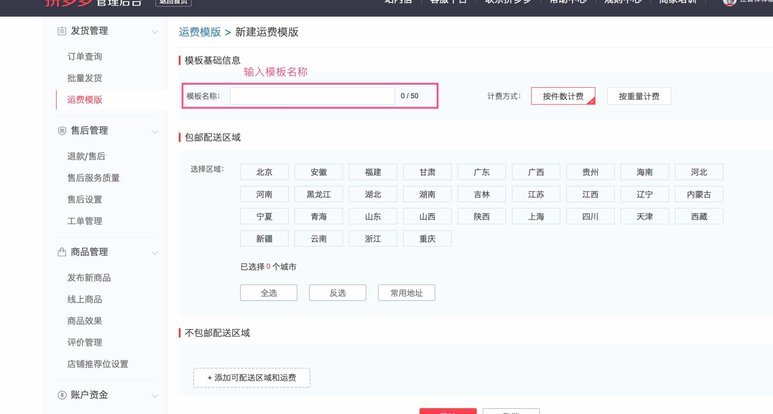Open 售后服务质量 in the sidebar
Screen dimensions: 773x414
[x=94, y=178]
